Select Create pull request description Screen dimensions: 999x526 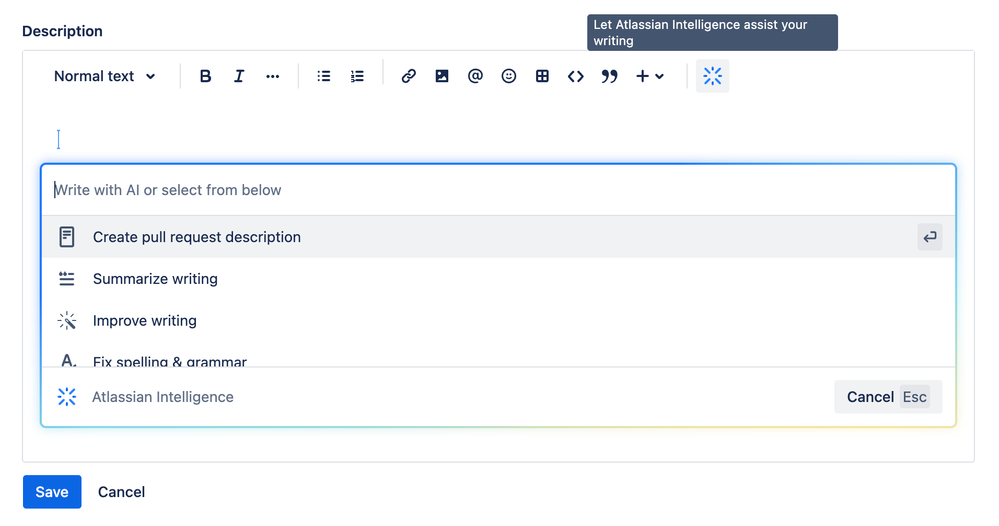click(498, 237)
